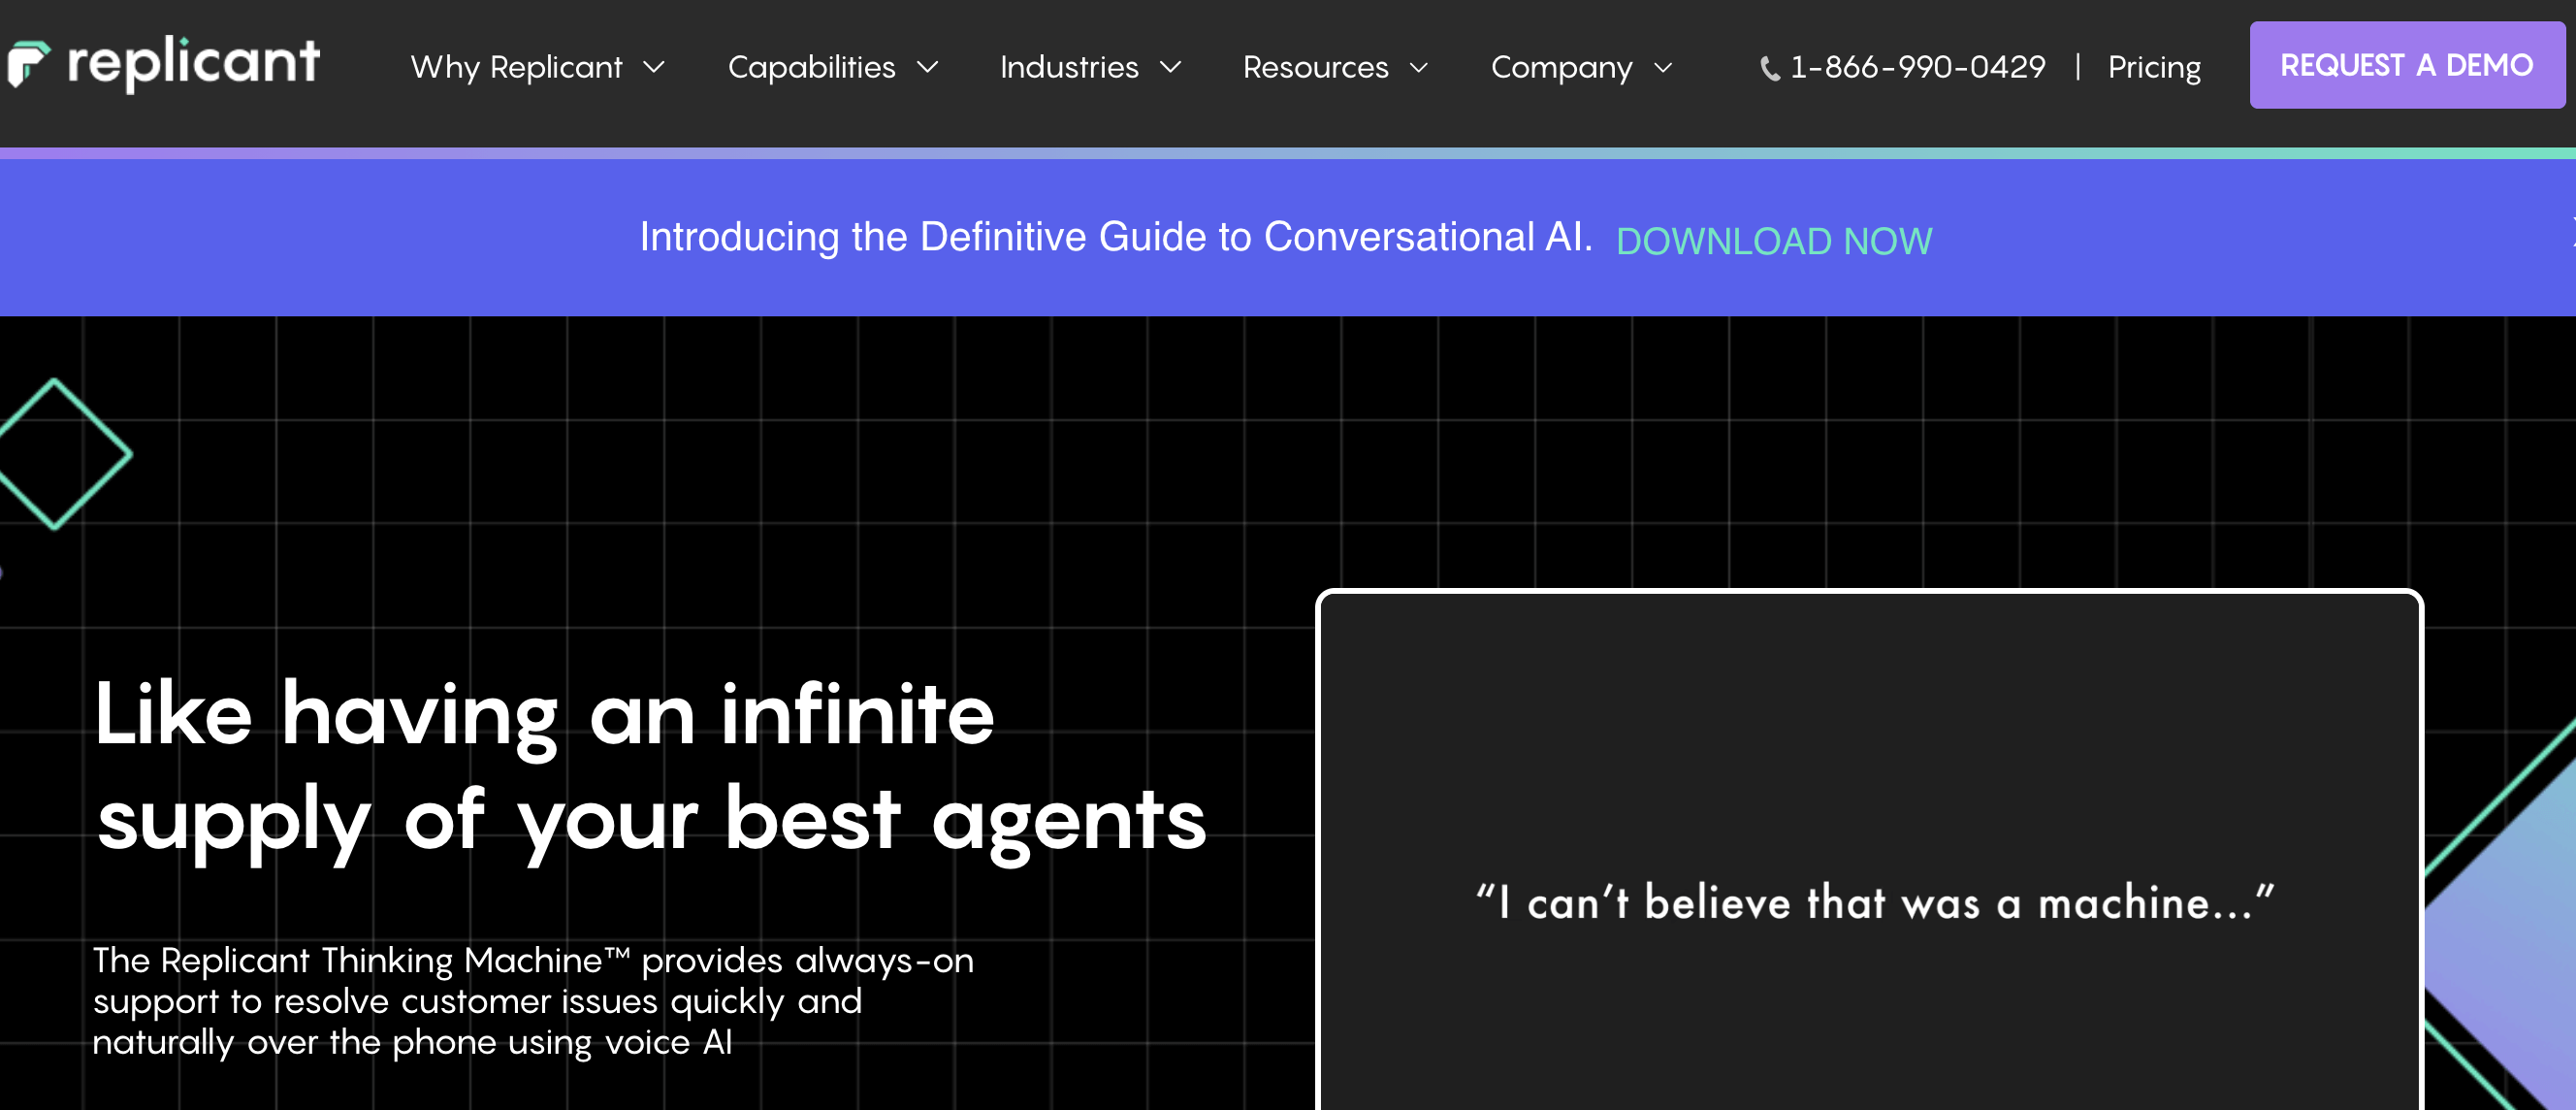Click the Definitive Guide to Conversational AI announcement text
Viewport: 2576px width, 1110px height.
point(1116,237)
